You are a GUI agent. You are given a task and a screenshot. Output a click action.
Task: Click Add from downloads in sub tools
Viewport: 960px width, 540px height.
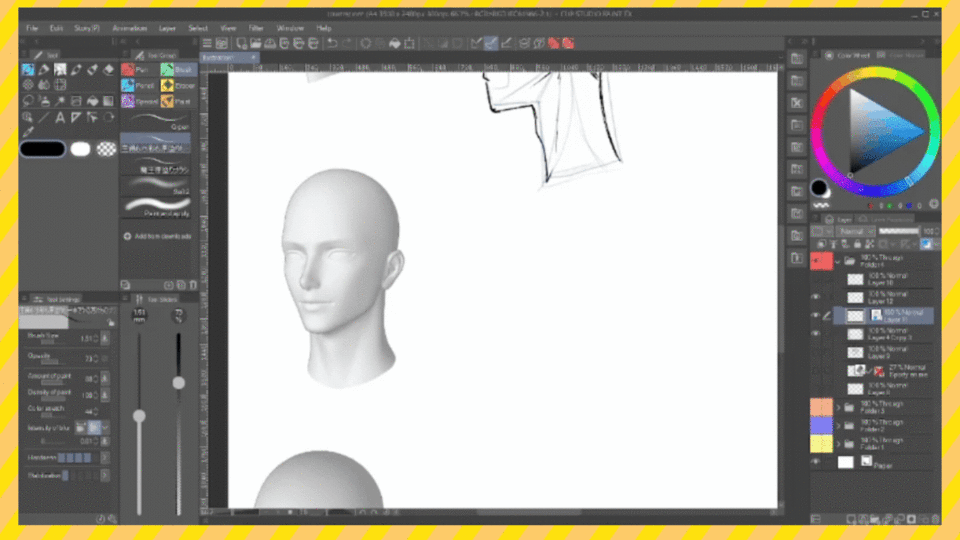click(x=157, y=236)
